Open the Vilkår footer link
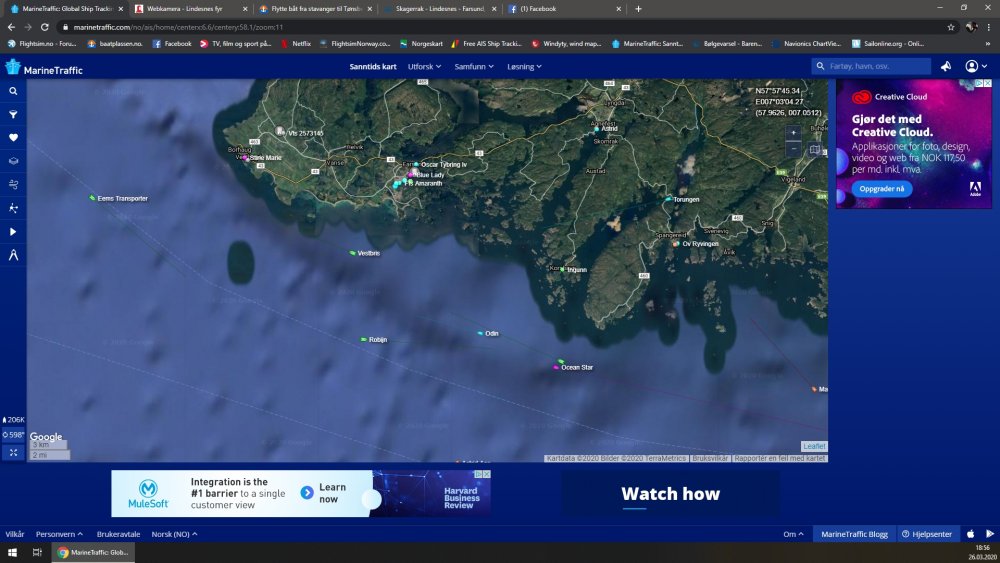This screenshot has height=563, width=1000. 15,534
